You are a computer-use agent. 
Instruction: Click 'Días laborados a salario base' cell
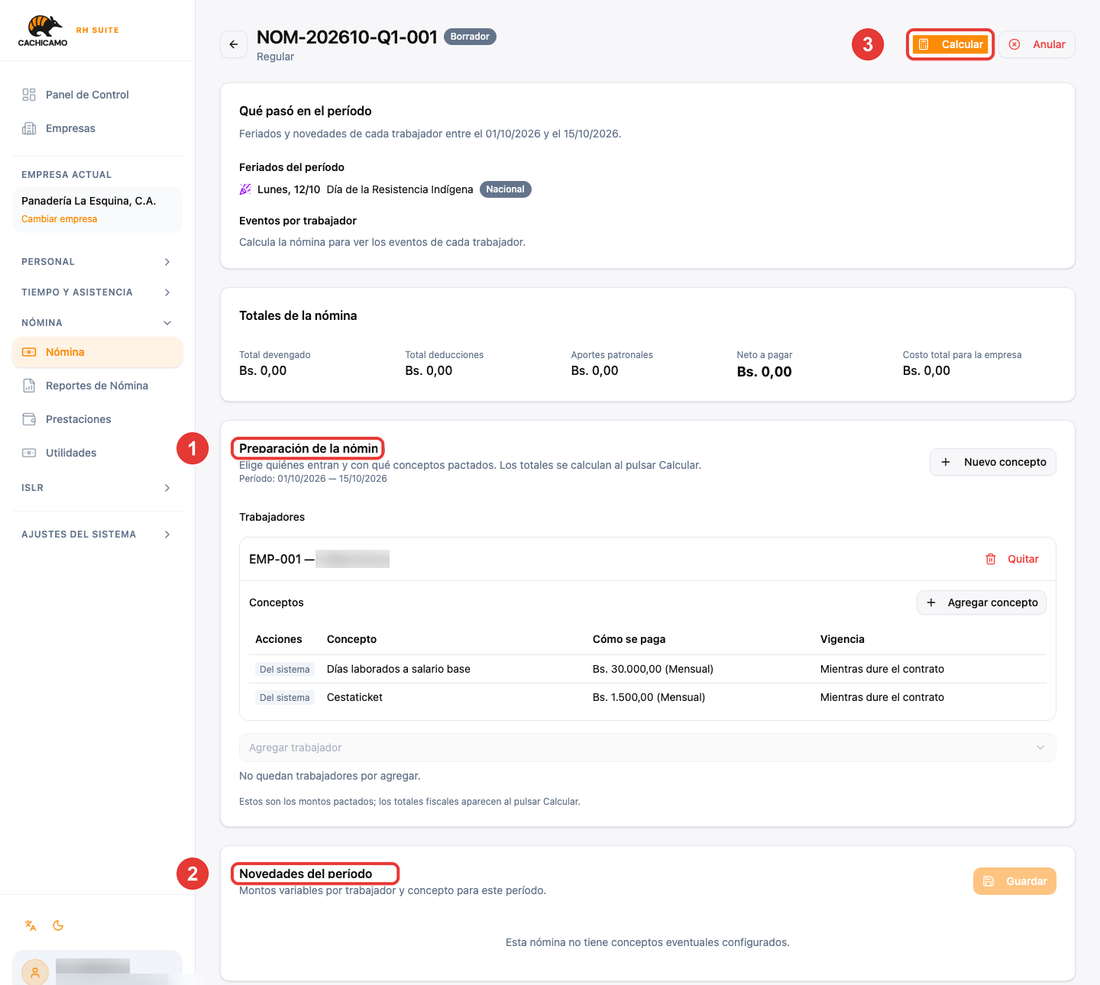pos(398,669)
